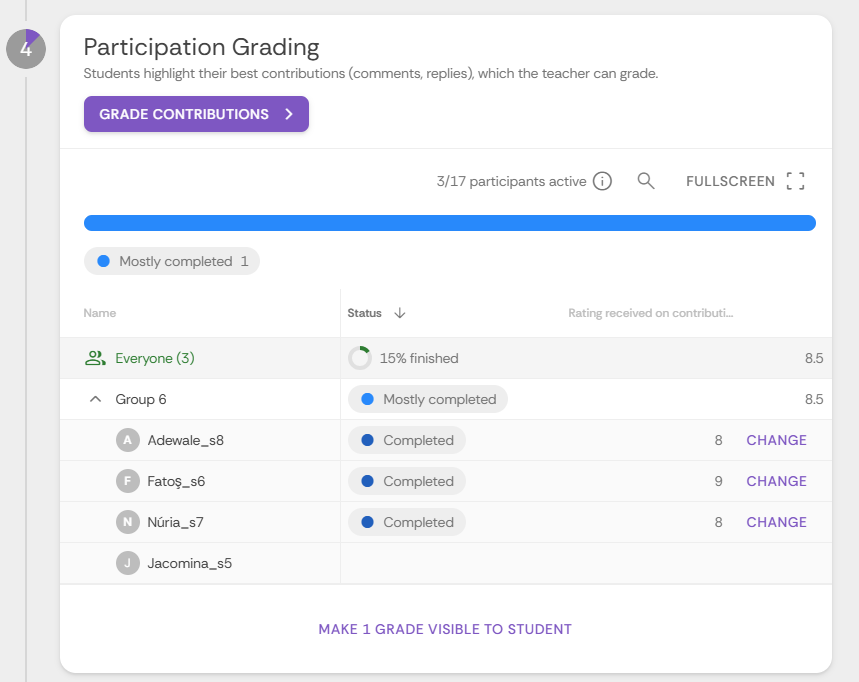
Task: Click the 15% finished text
Action: tap(419, 358)
